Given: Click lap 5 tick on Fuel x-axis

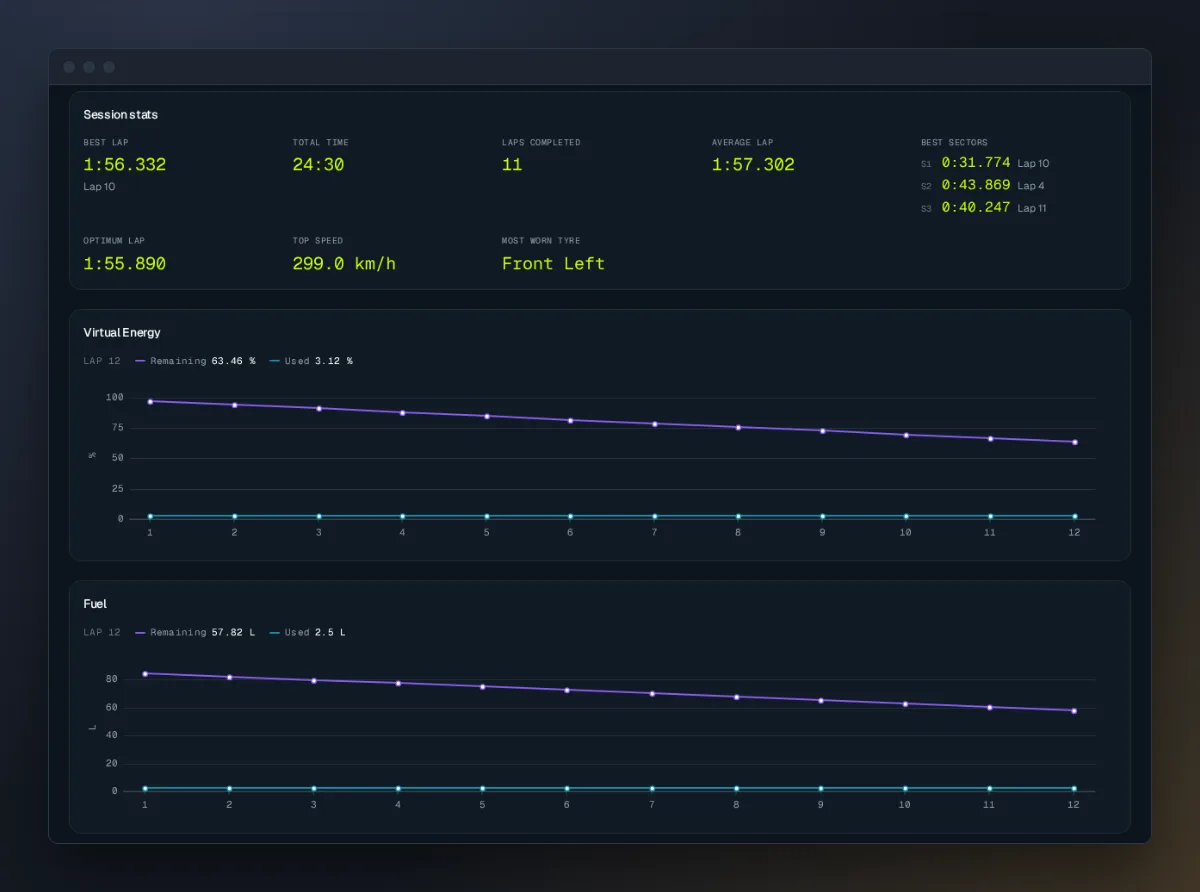Looking at the screenshot, I should coord(483,804).
